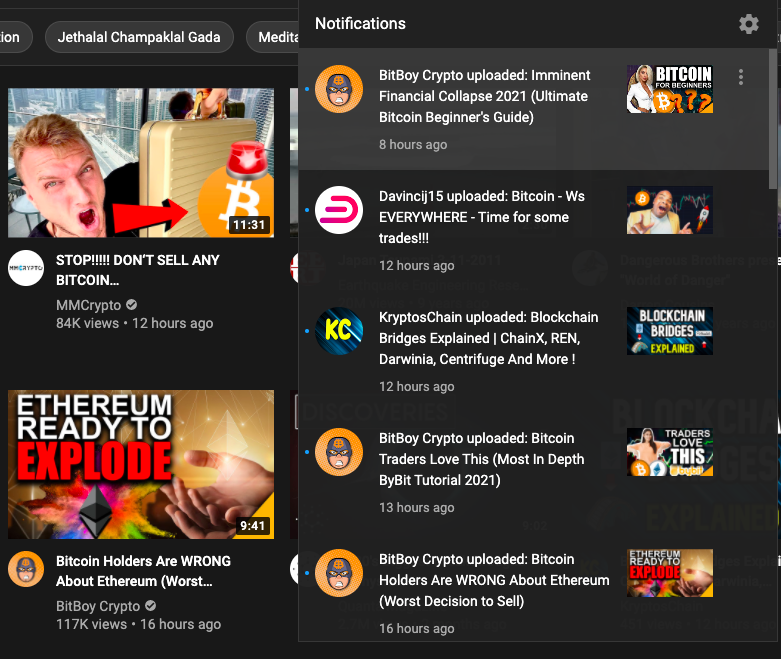Click Davincij15 channel avatar in notifications
Image resolution: width=781 pixels, height=659 pixels.
click(339, 210)
